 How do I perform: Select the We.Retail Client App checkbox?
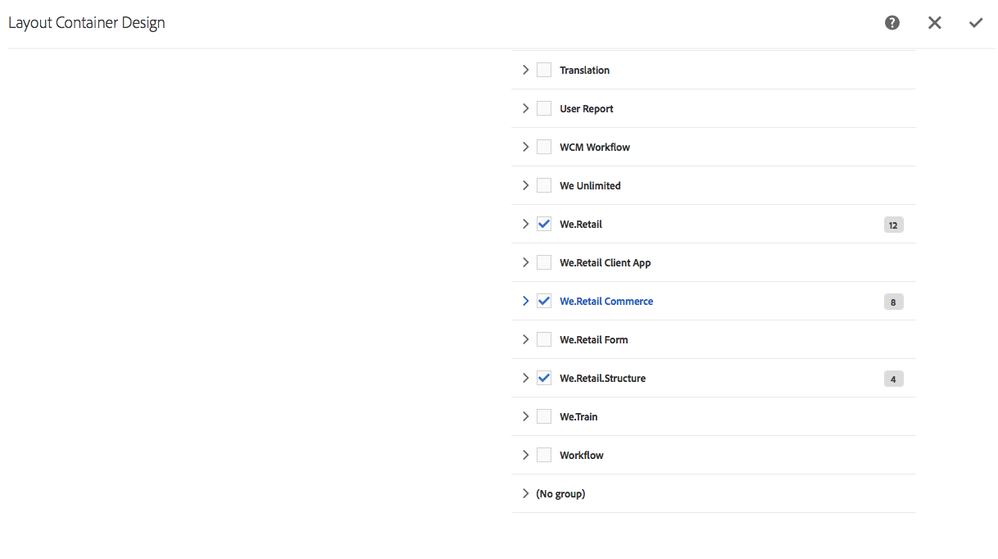tap(544, 262)
